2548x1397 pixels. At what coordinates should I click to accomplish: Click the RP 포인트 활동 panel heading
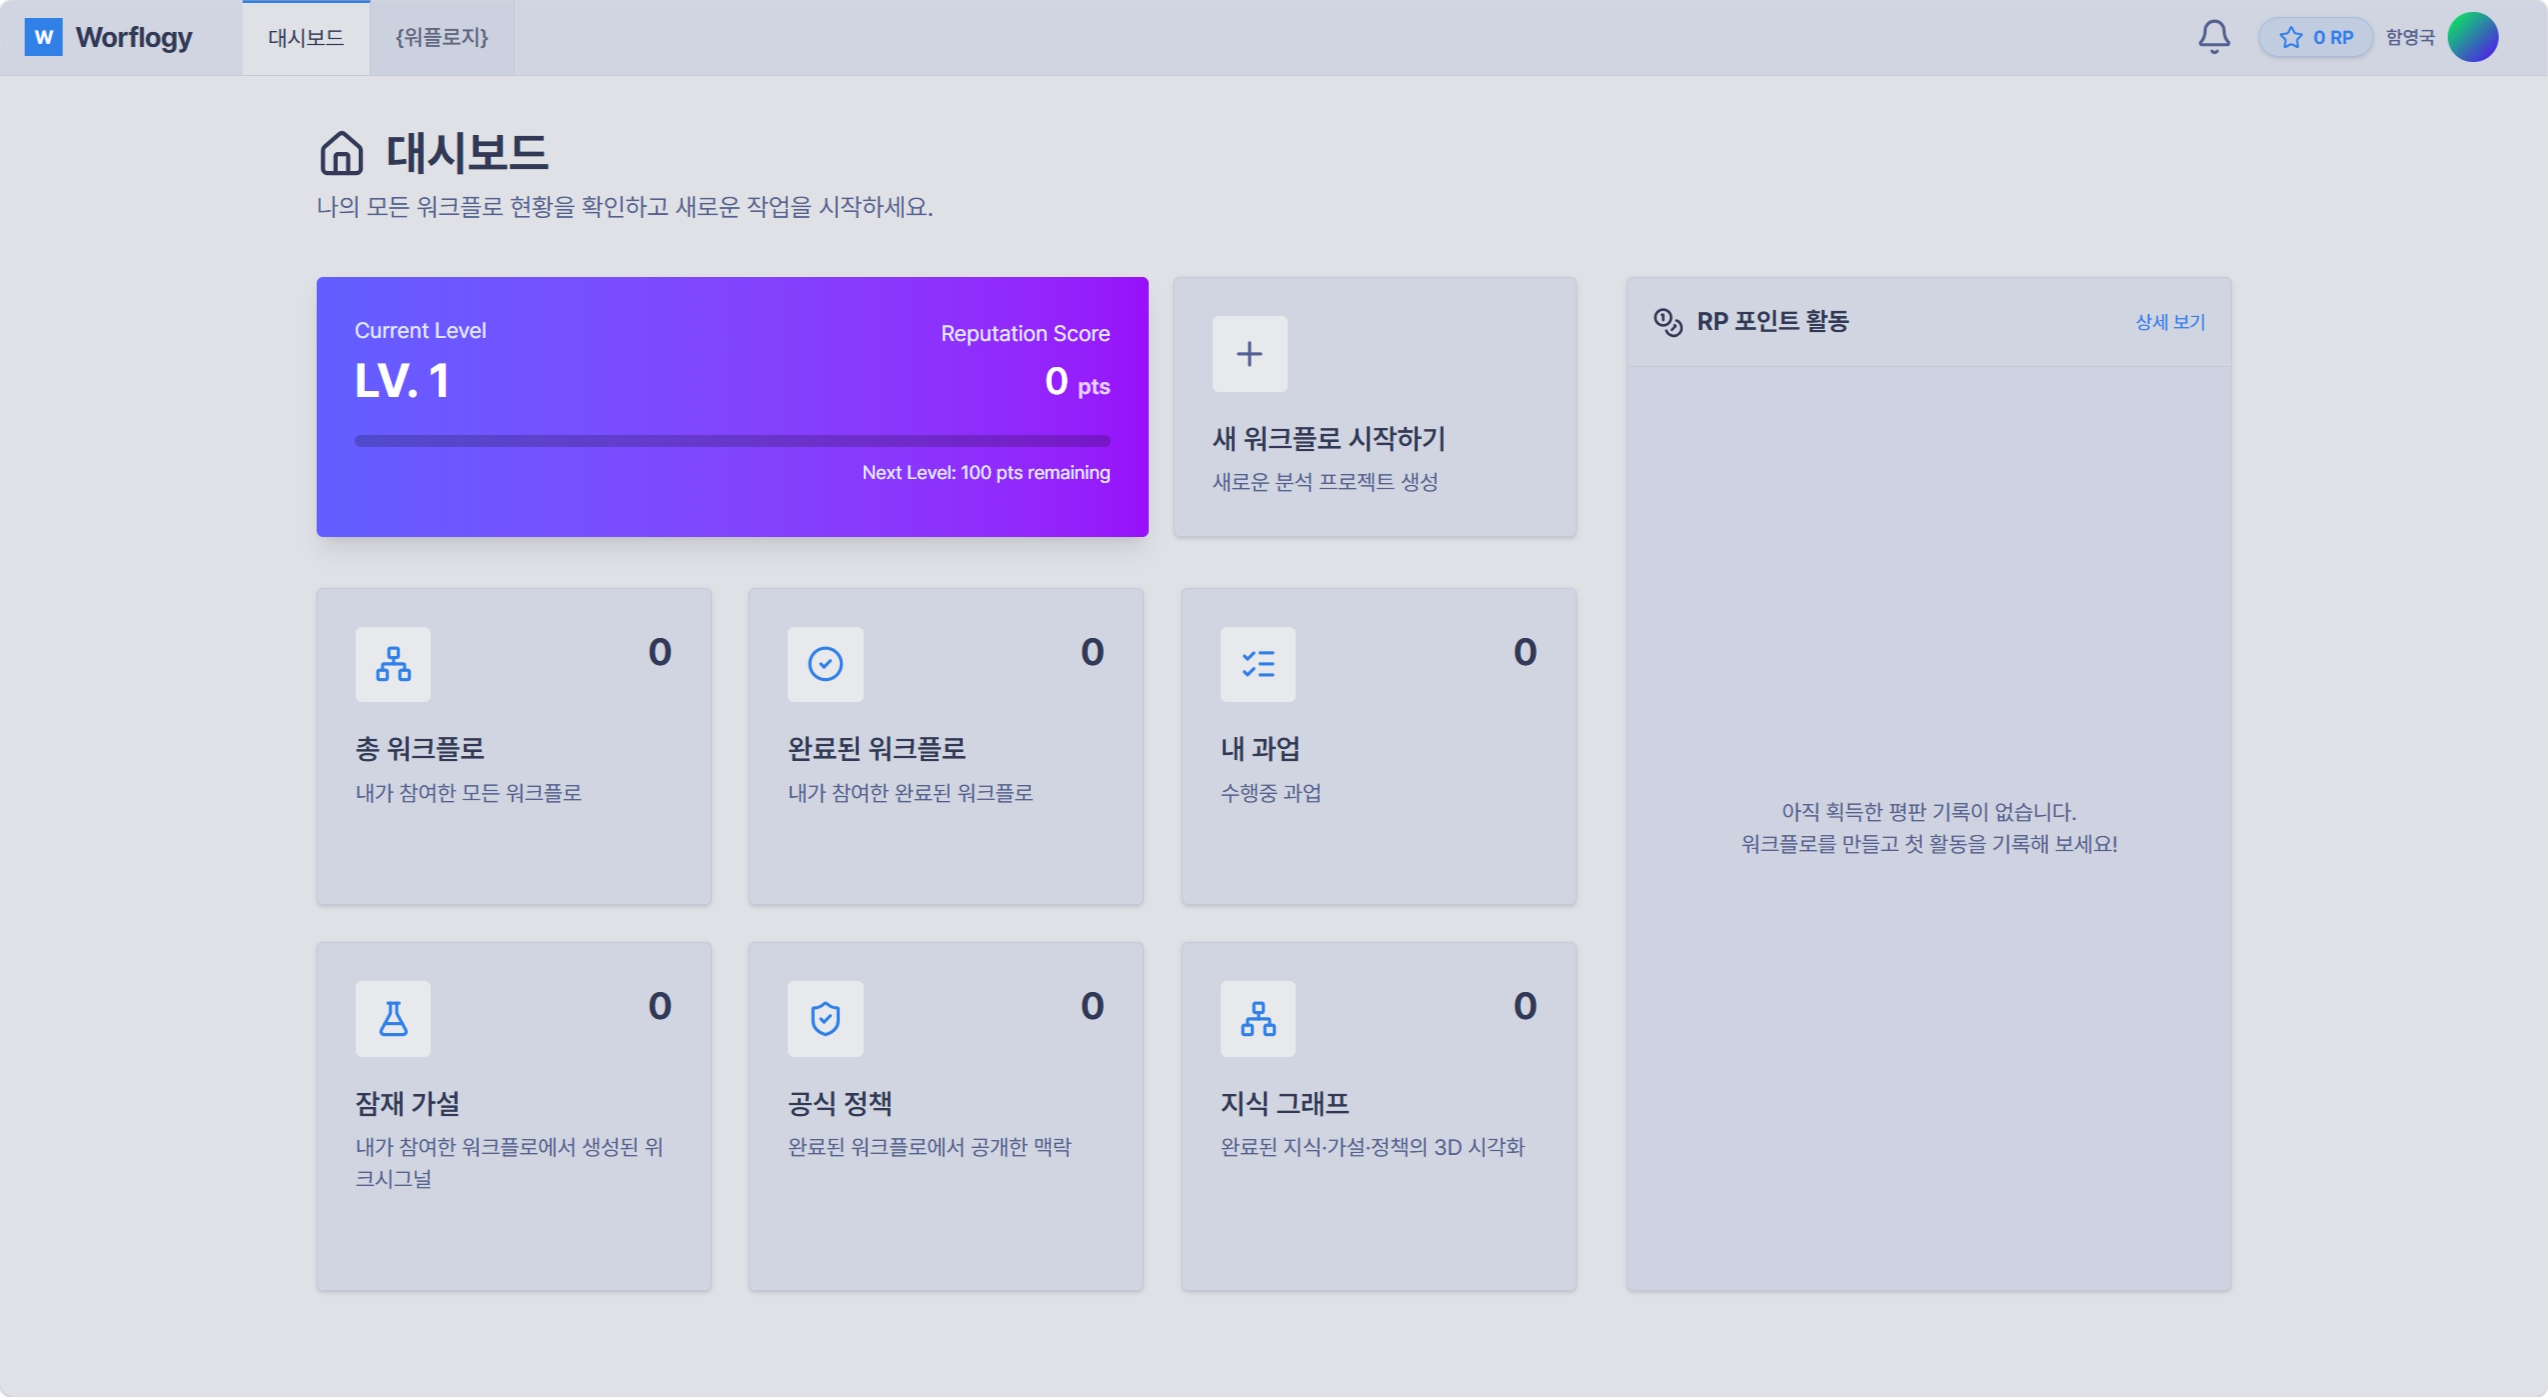click(1772, 322)
